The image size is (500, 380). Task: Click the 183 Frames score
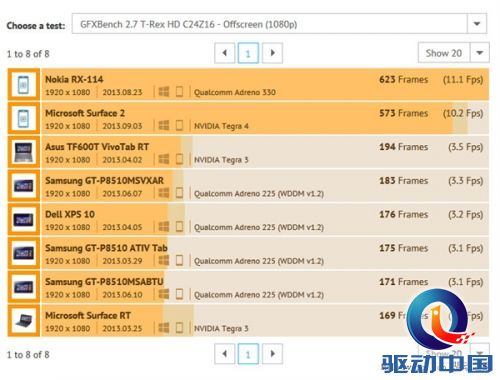403,180
